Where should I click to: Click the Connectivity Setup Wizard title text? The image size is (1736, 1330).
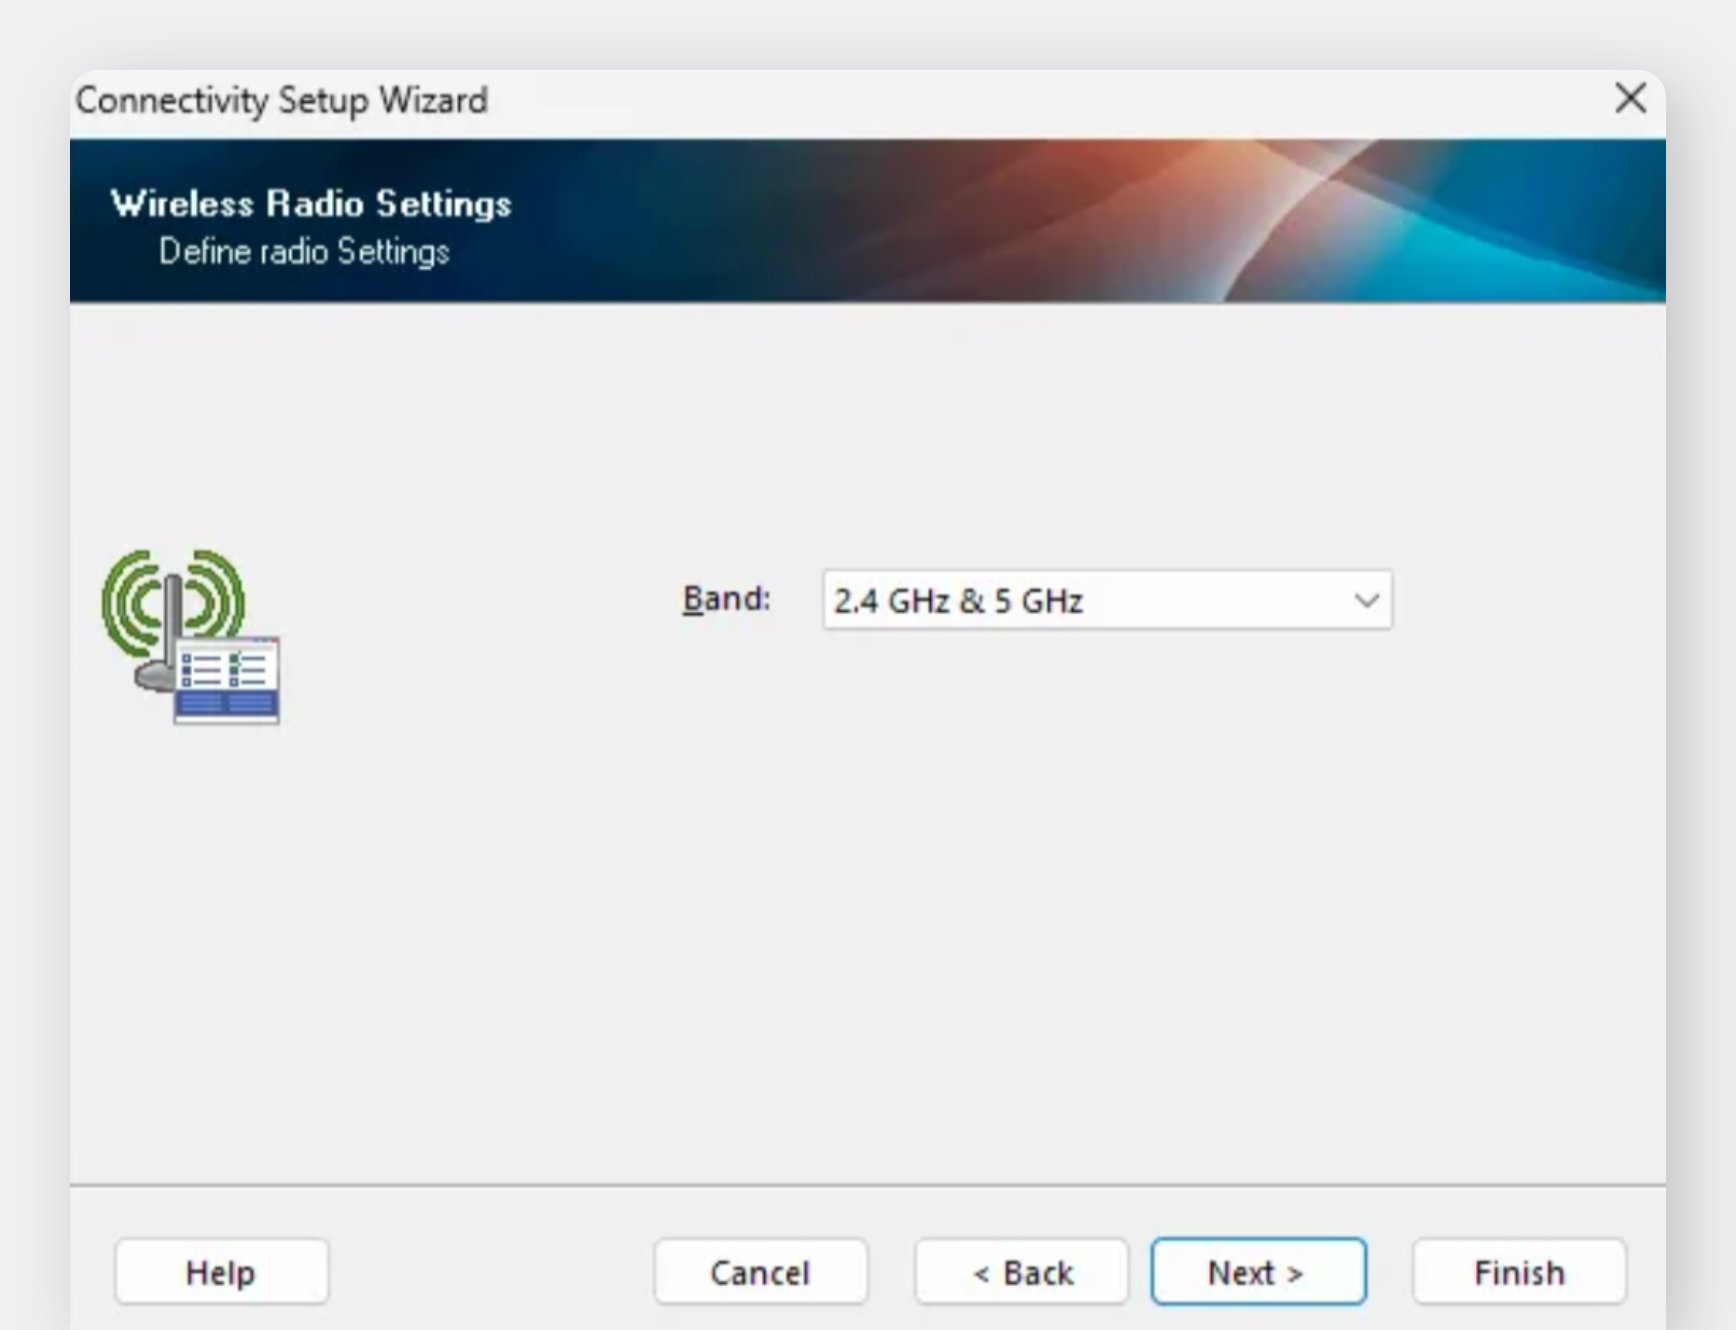pyautogui.click(x=282, y=100)
